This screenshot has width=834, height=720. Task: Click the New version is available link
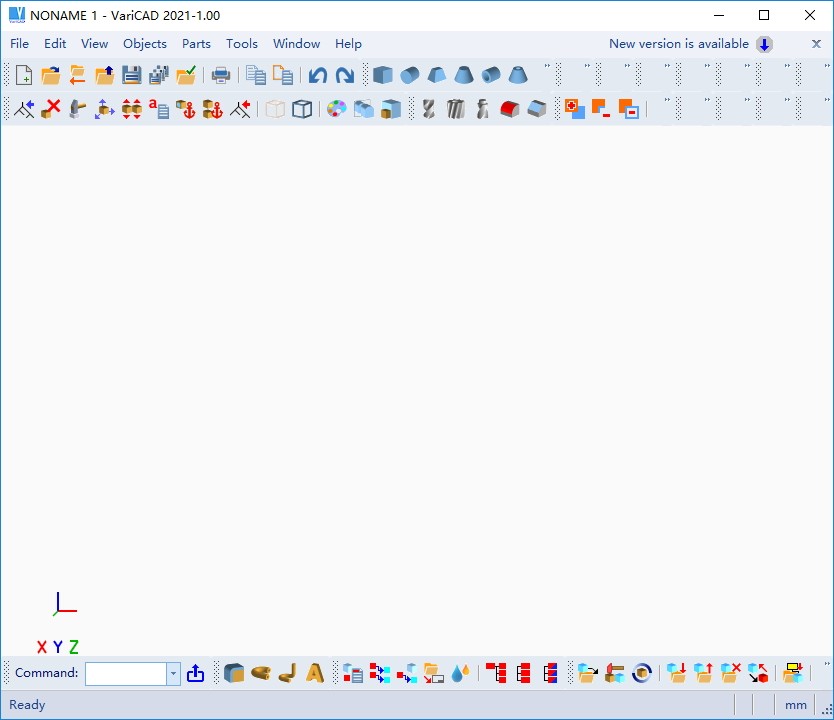[679, 44]
